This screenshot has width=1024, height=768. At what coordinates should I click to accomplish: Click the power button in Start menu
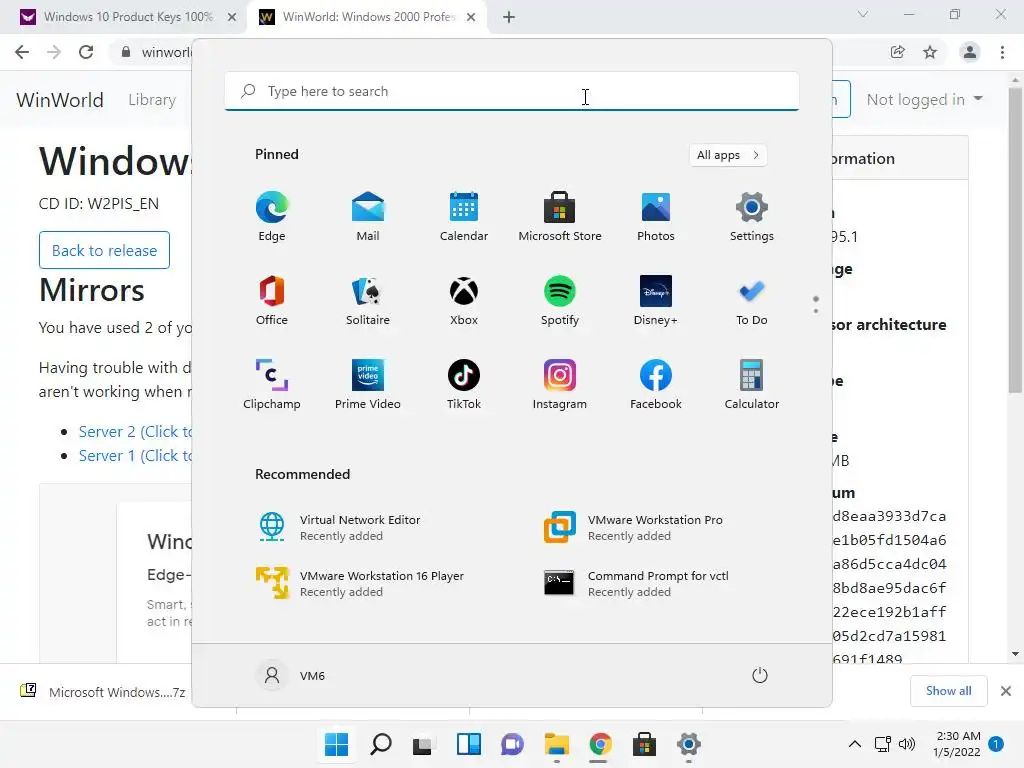click(760, 675)
